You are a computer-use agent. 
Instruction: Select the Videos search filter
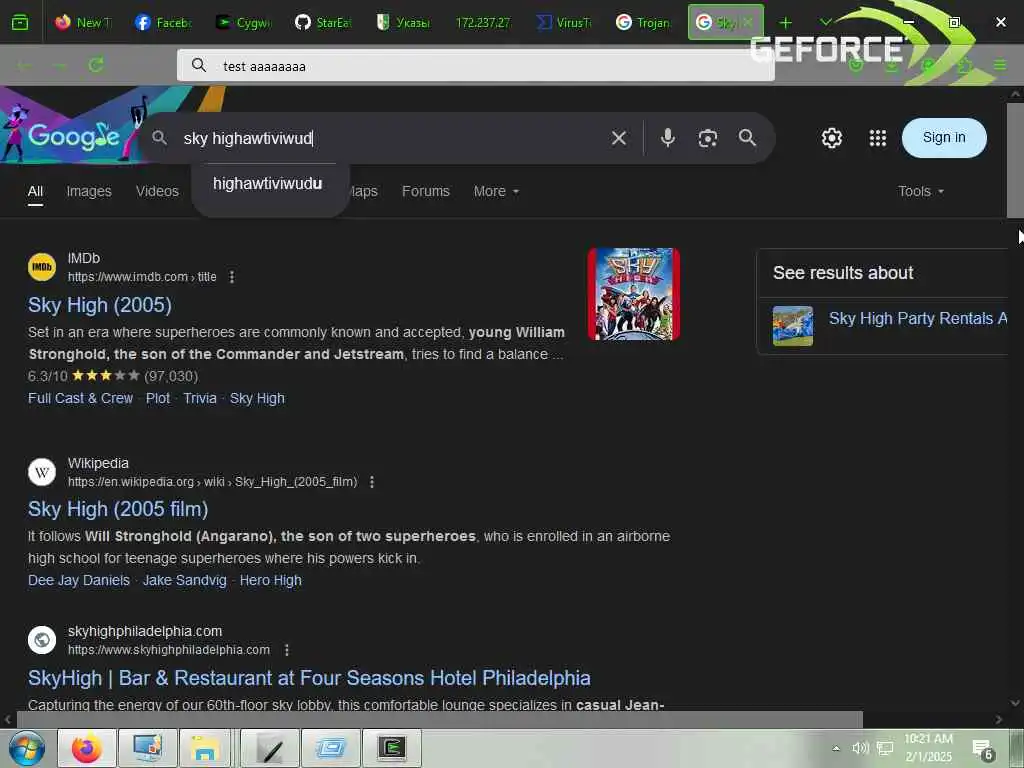coord(157,191)
